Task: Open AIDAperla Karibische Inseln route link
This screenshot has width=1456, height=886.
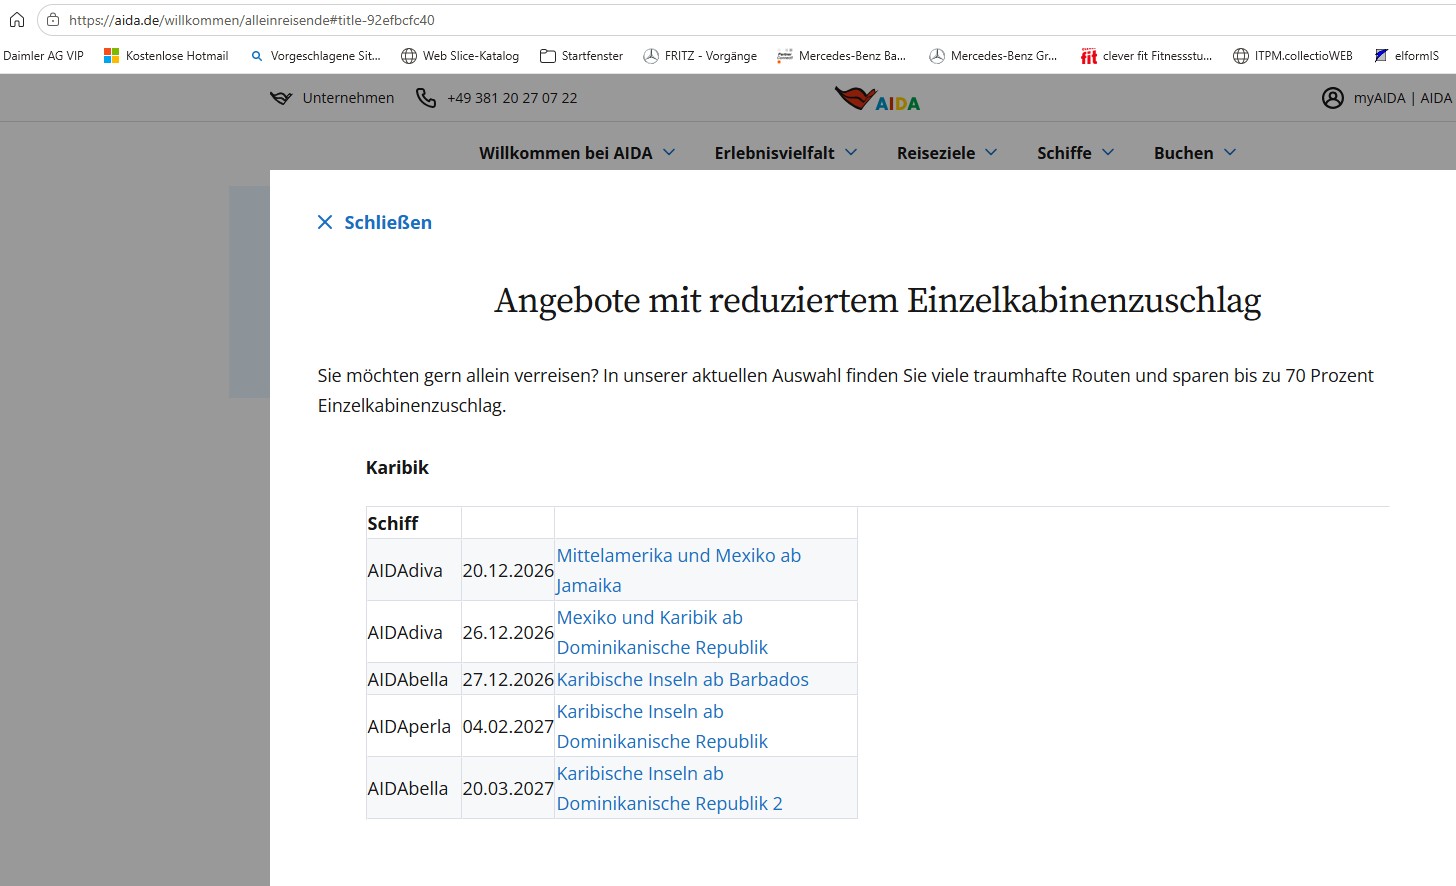Action: pos(662,726)
